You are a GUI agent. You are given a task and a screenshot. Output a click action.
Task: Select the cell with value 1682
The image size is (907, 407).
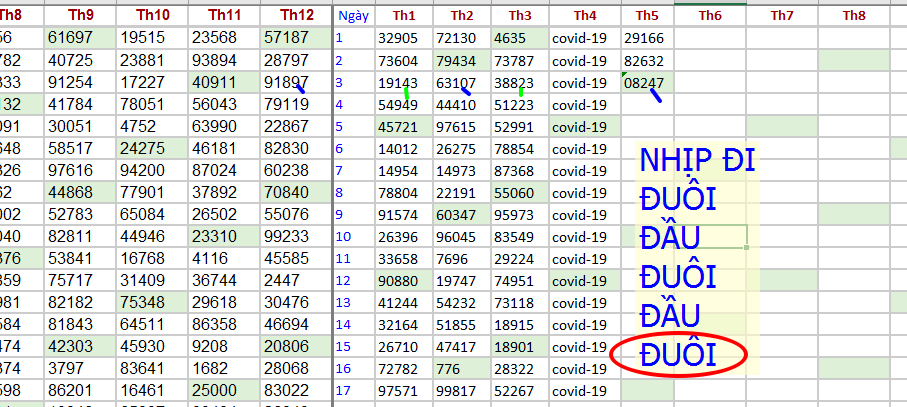[x=224, y=368]
